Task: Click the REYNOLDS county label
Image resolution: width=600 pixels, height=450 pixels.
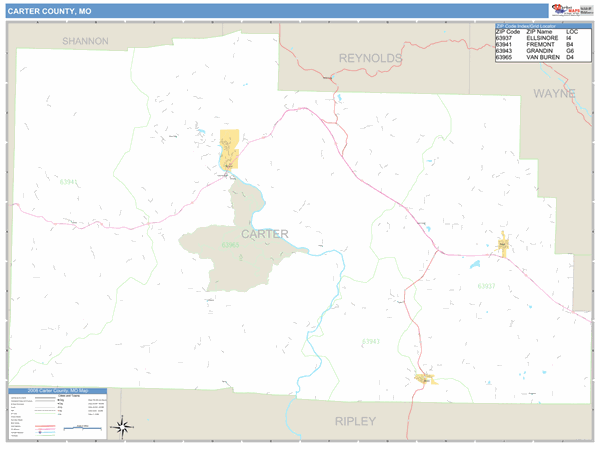Action: [x=370, y=59]
